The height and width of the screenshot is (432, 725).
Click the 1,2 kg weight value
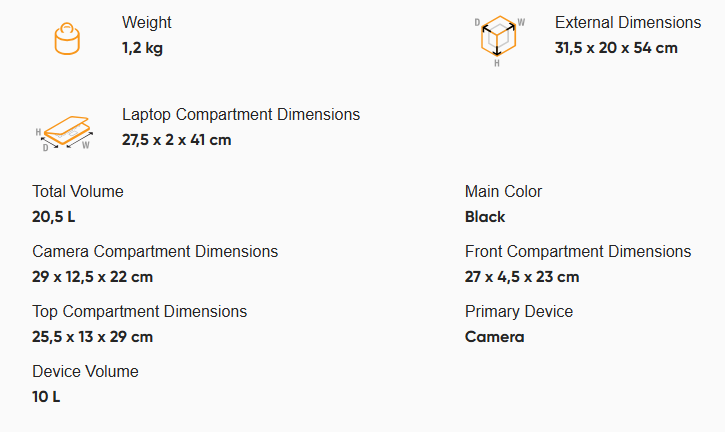(142, 48)
